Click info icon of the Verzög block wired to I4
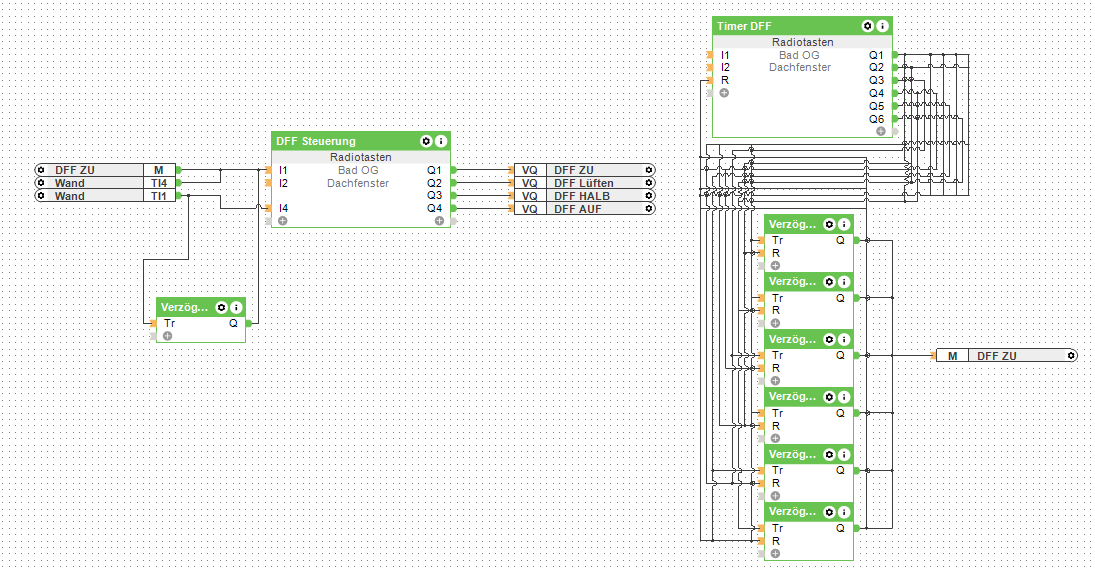The image size is (1095, 572). tap(237, 307)
